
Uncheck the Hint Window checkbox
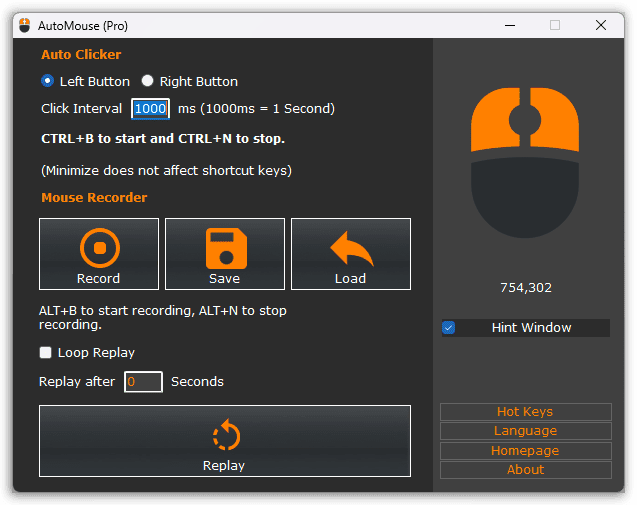pyautogui.click(x=448, y=327)
